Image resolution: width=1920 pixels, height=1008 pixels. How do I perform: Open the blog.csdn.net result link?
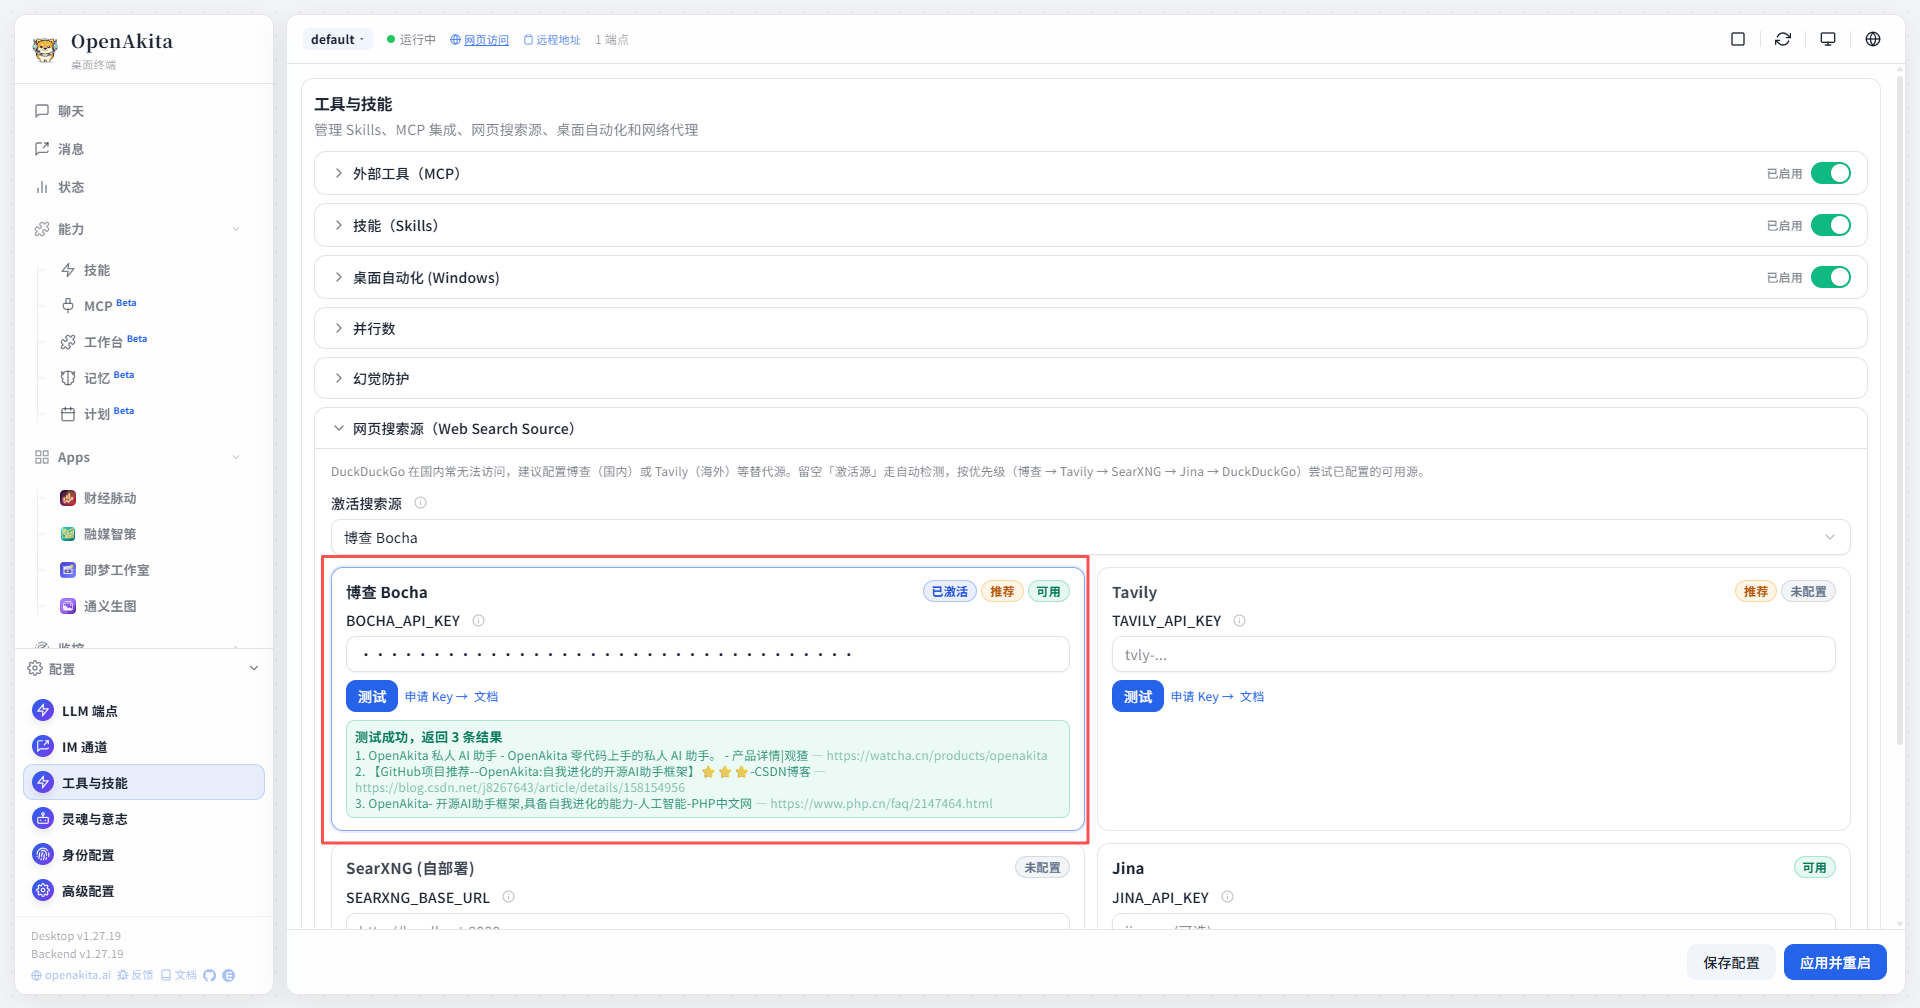[520, 788]
